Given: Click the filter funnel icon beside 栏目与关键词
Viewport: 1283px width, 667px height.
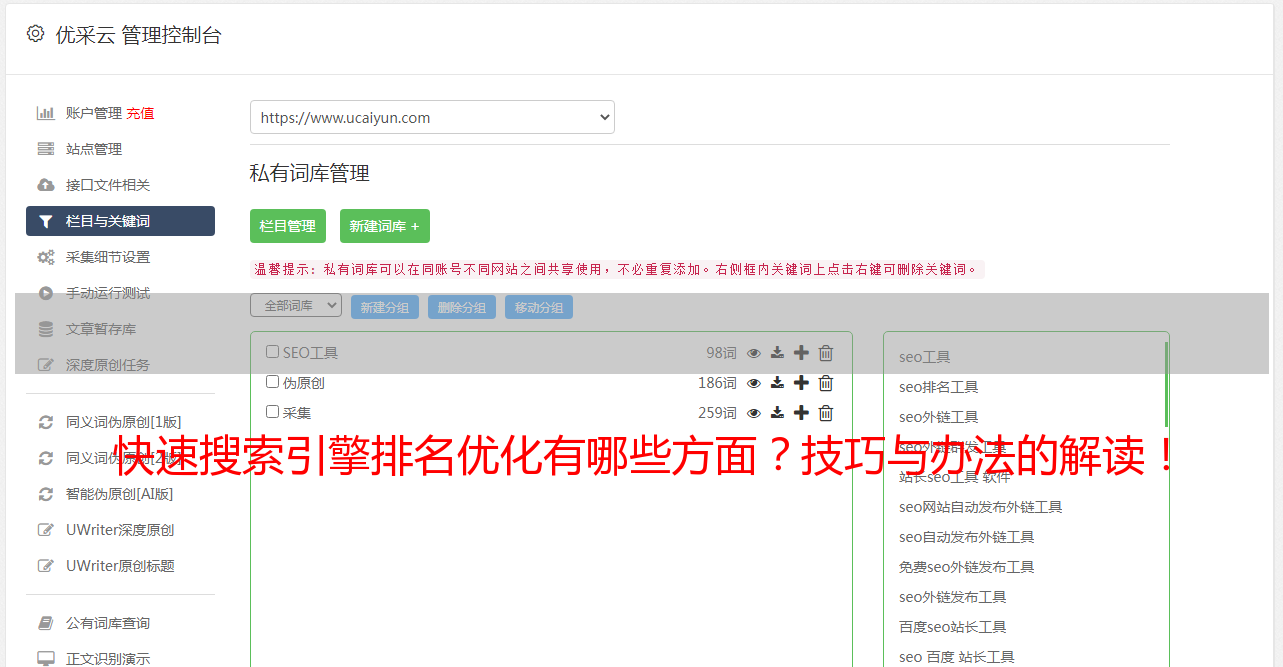Looking at the screenshot, I should (x=45, y=221).
